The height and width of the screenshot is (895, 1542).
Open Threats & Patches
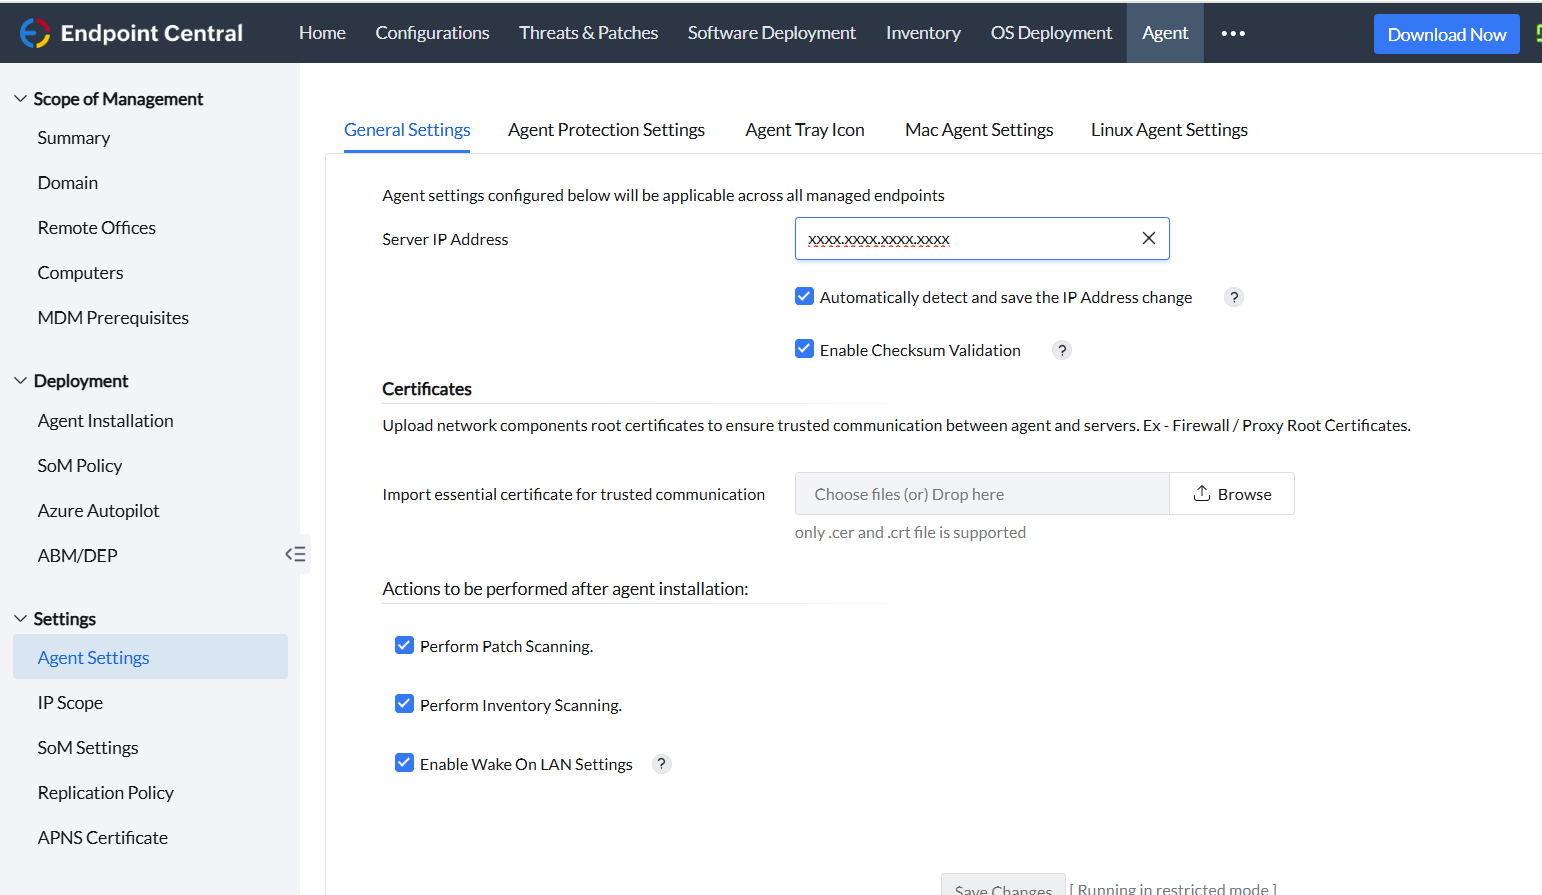[588, 33]
